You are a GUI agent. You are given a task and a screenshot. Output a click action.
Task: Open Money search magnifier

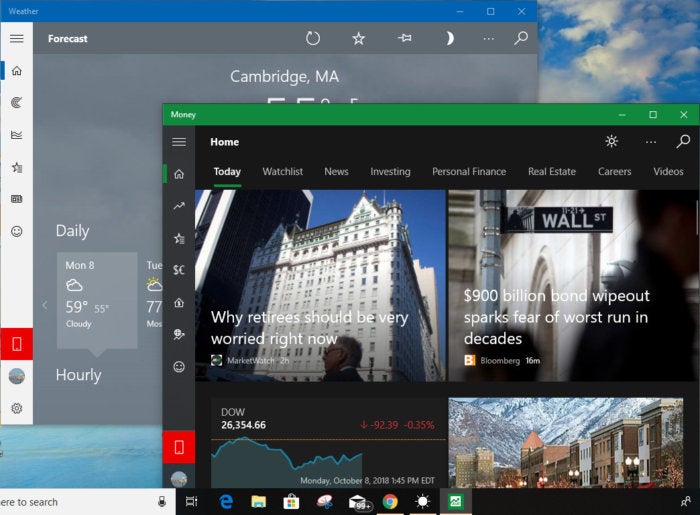683,141
